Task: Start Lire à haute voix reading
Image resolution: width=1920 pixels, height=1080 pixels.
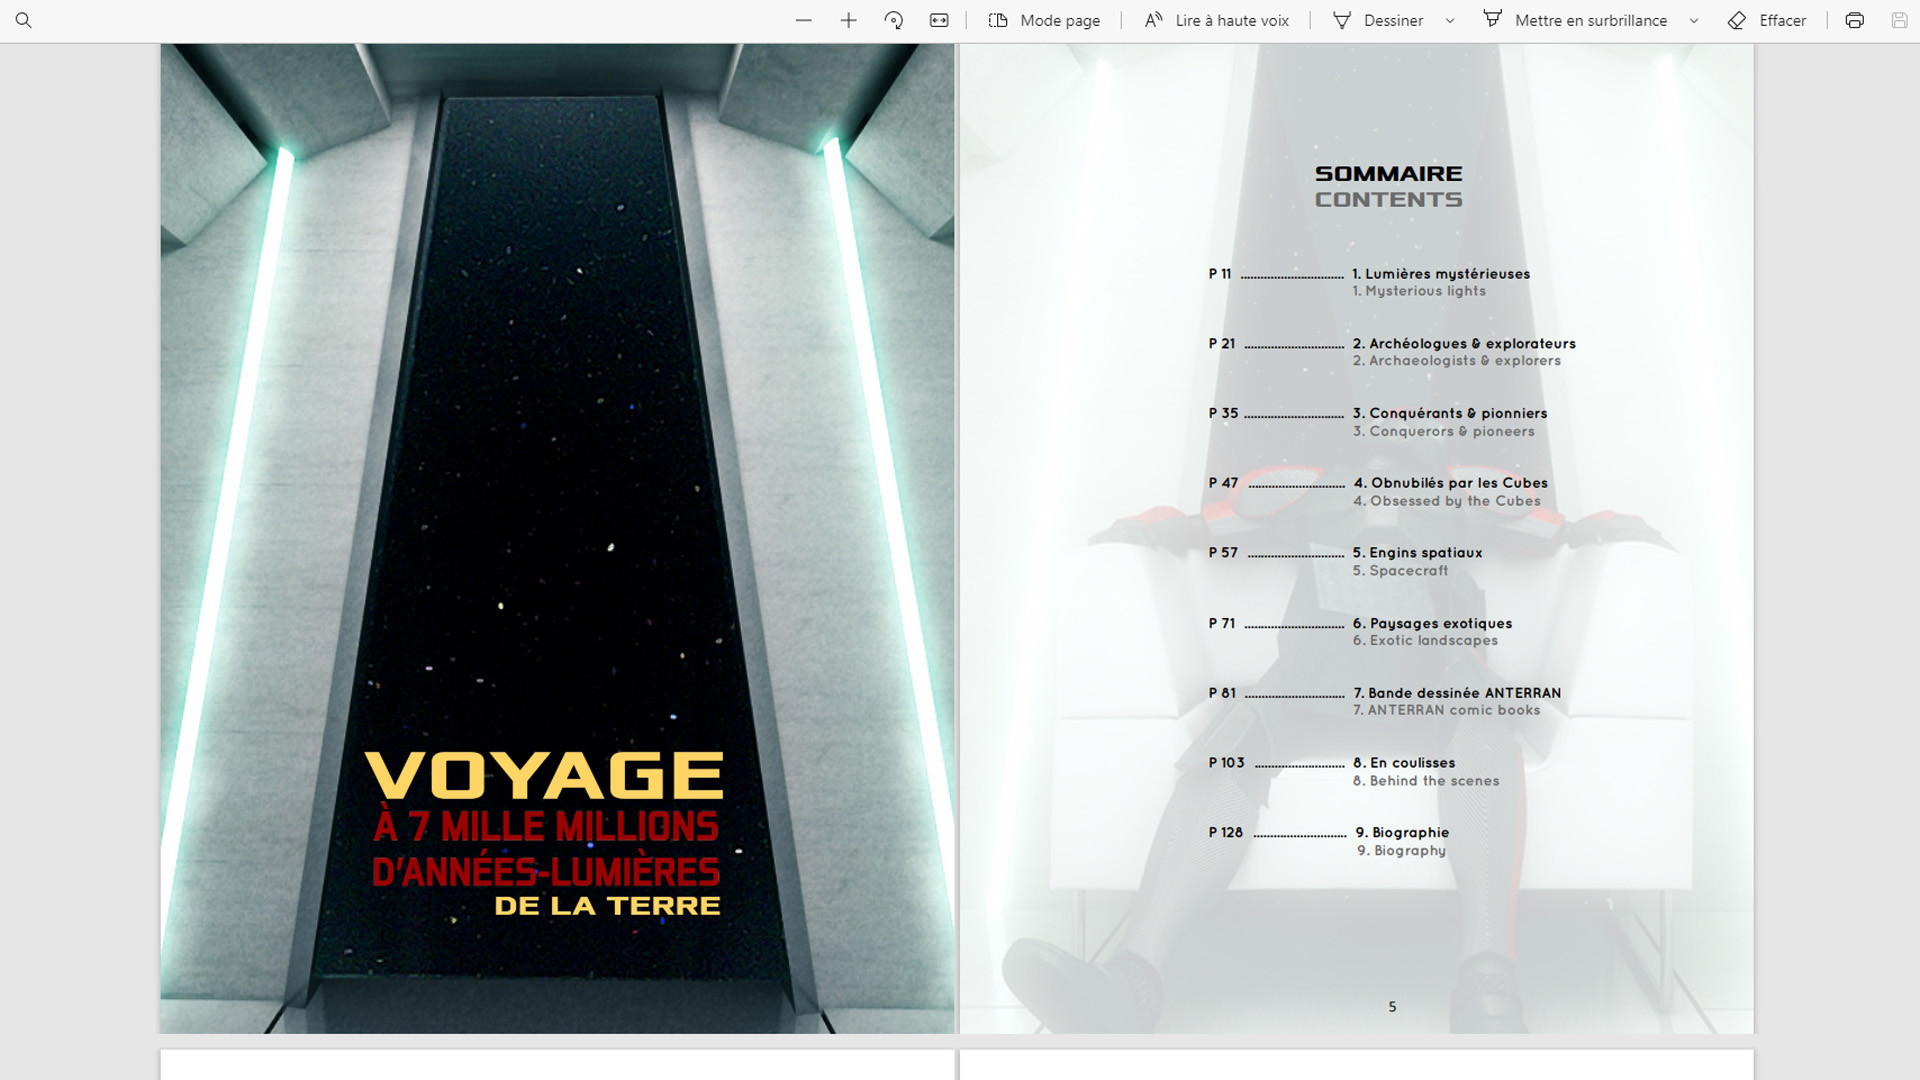Action: 1217,20
